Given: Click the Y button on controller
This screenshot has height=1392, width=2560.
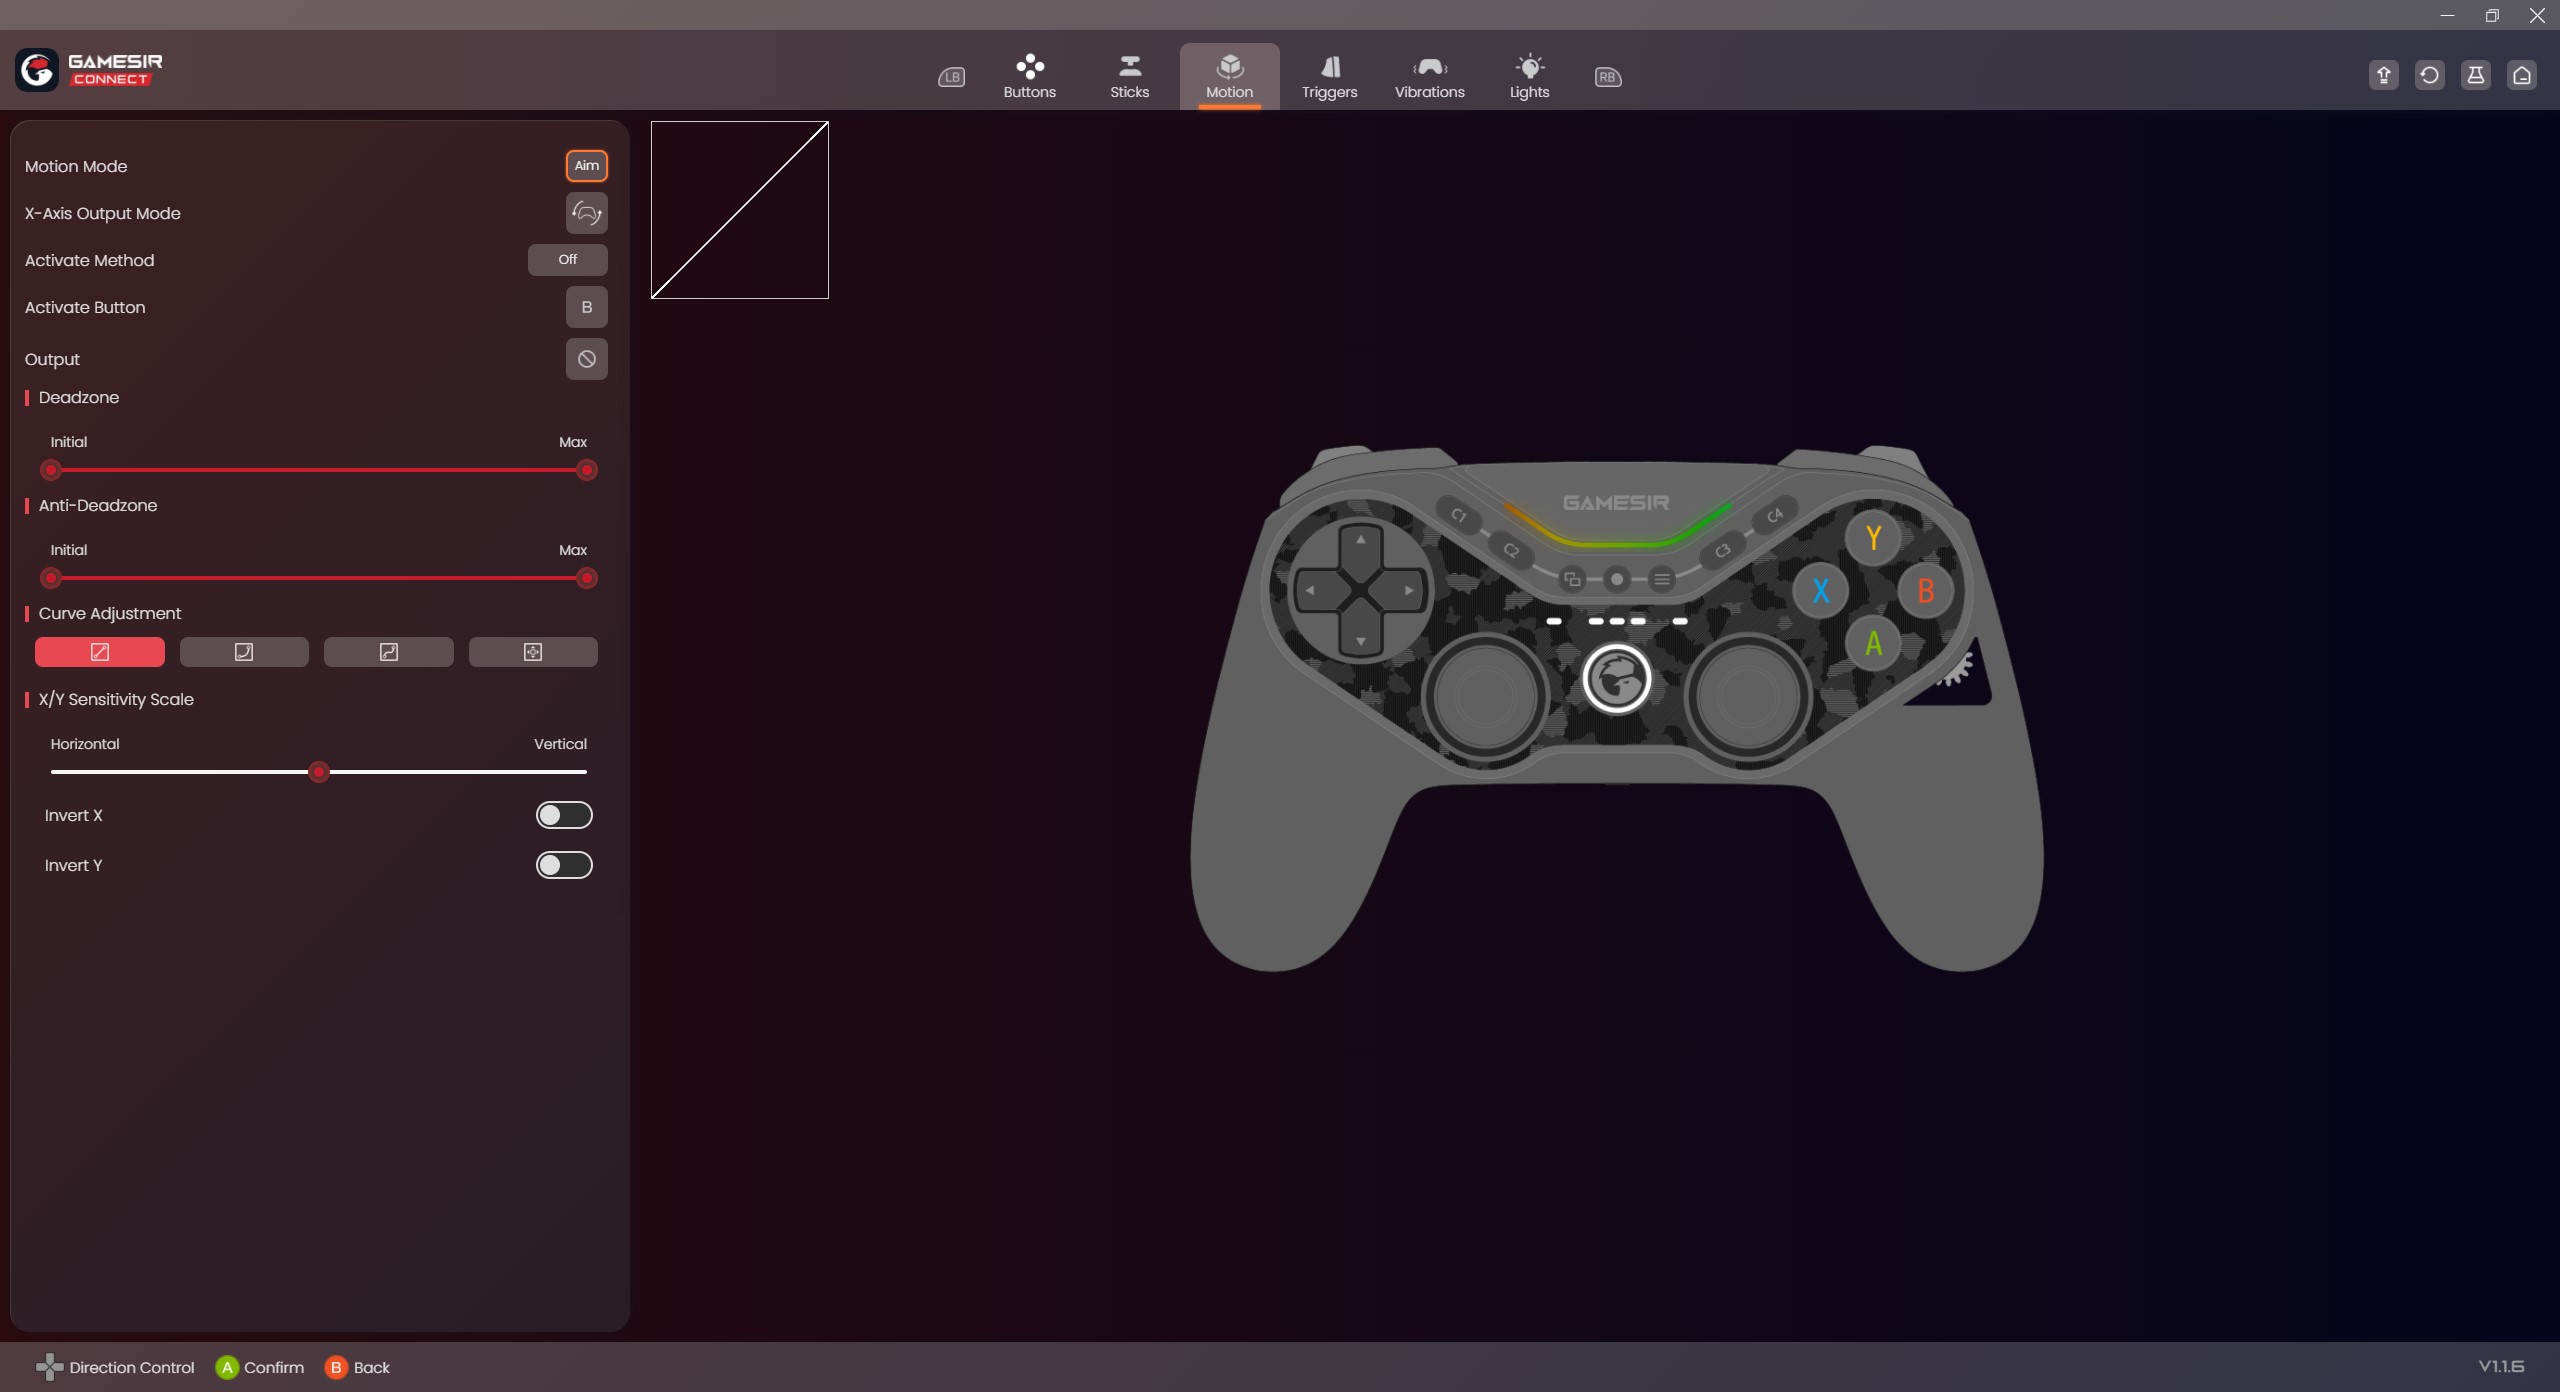Looking at the screenshot, I should (x=1873, y=538).
